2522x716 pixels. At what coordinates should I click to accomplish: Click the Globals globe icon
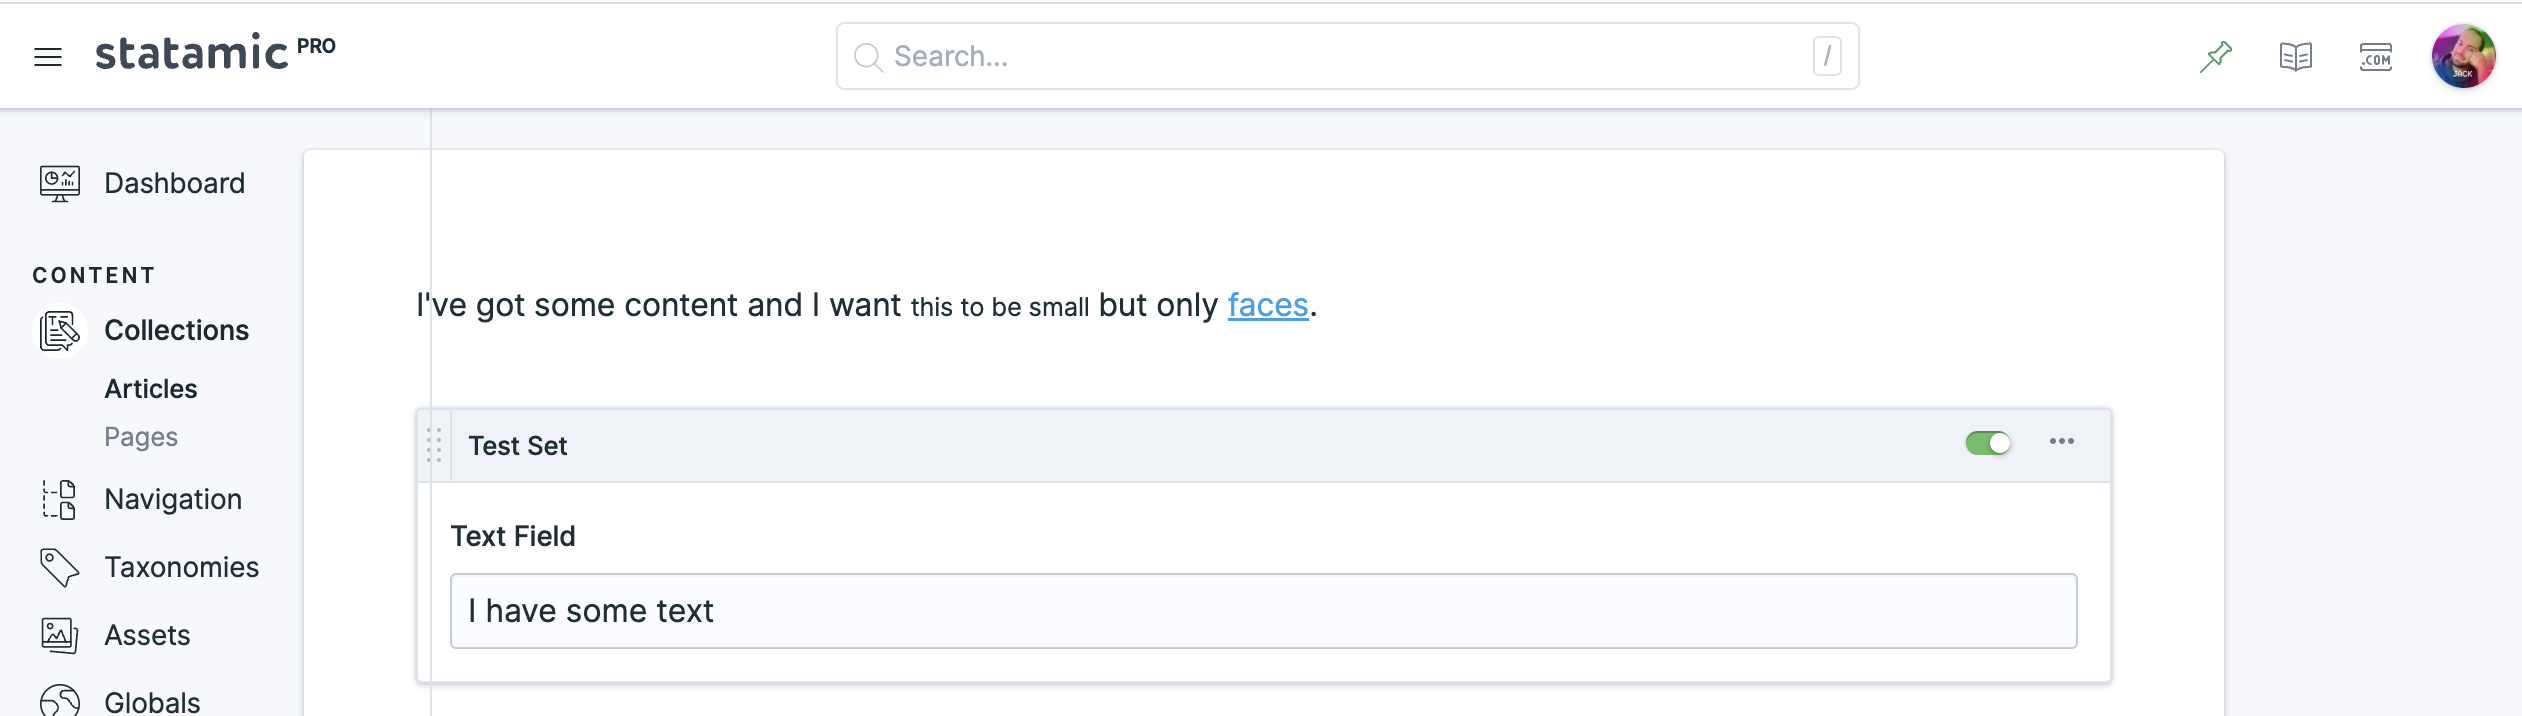pos(60,700)
